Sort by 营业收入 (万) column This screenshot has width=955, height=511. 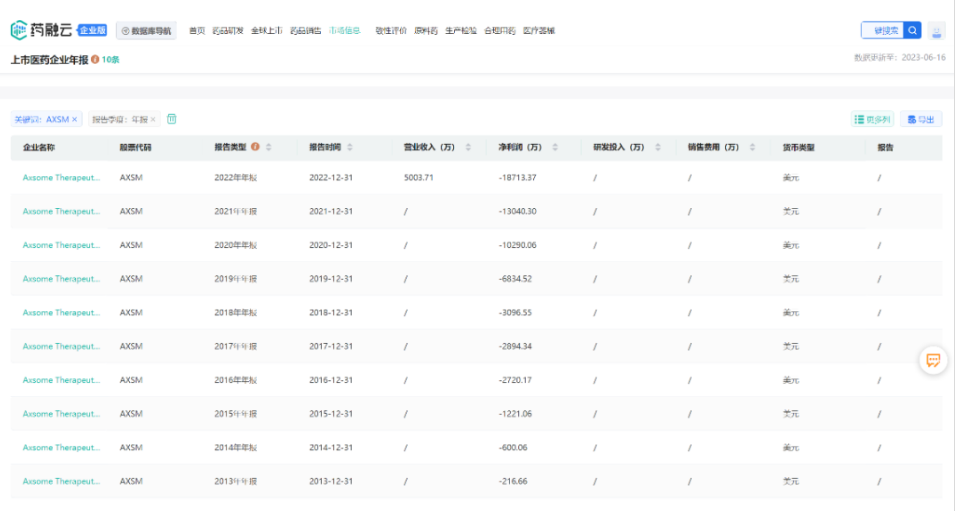[x=467, y=147]
